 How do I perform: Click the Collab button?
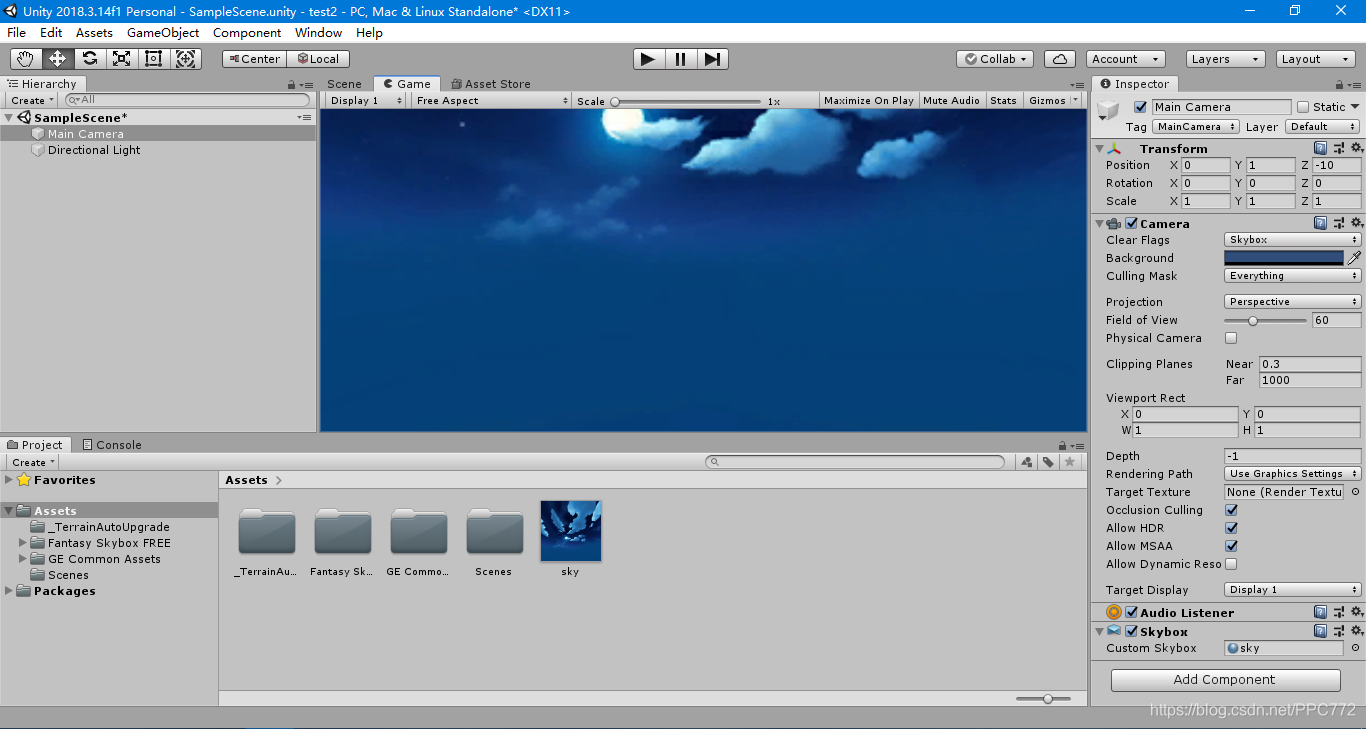(995, 59)
